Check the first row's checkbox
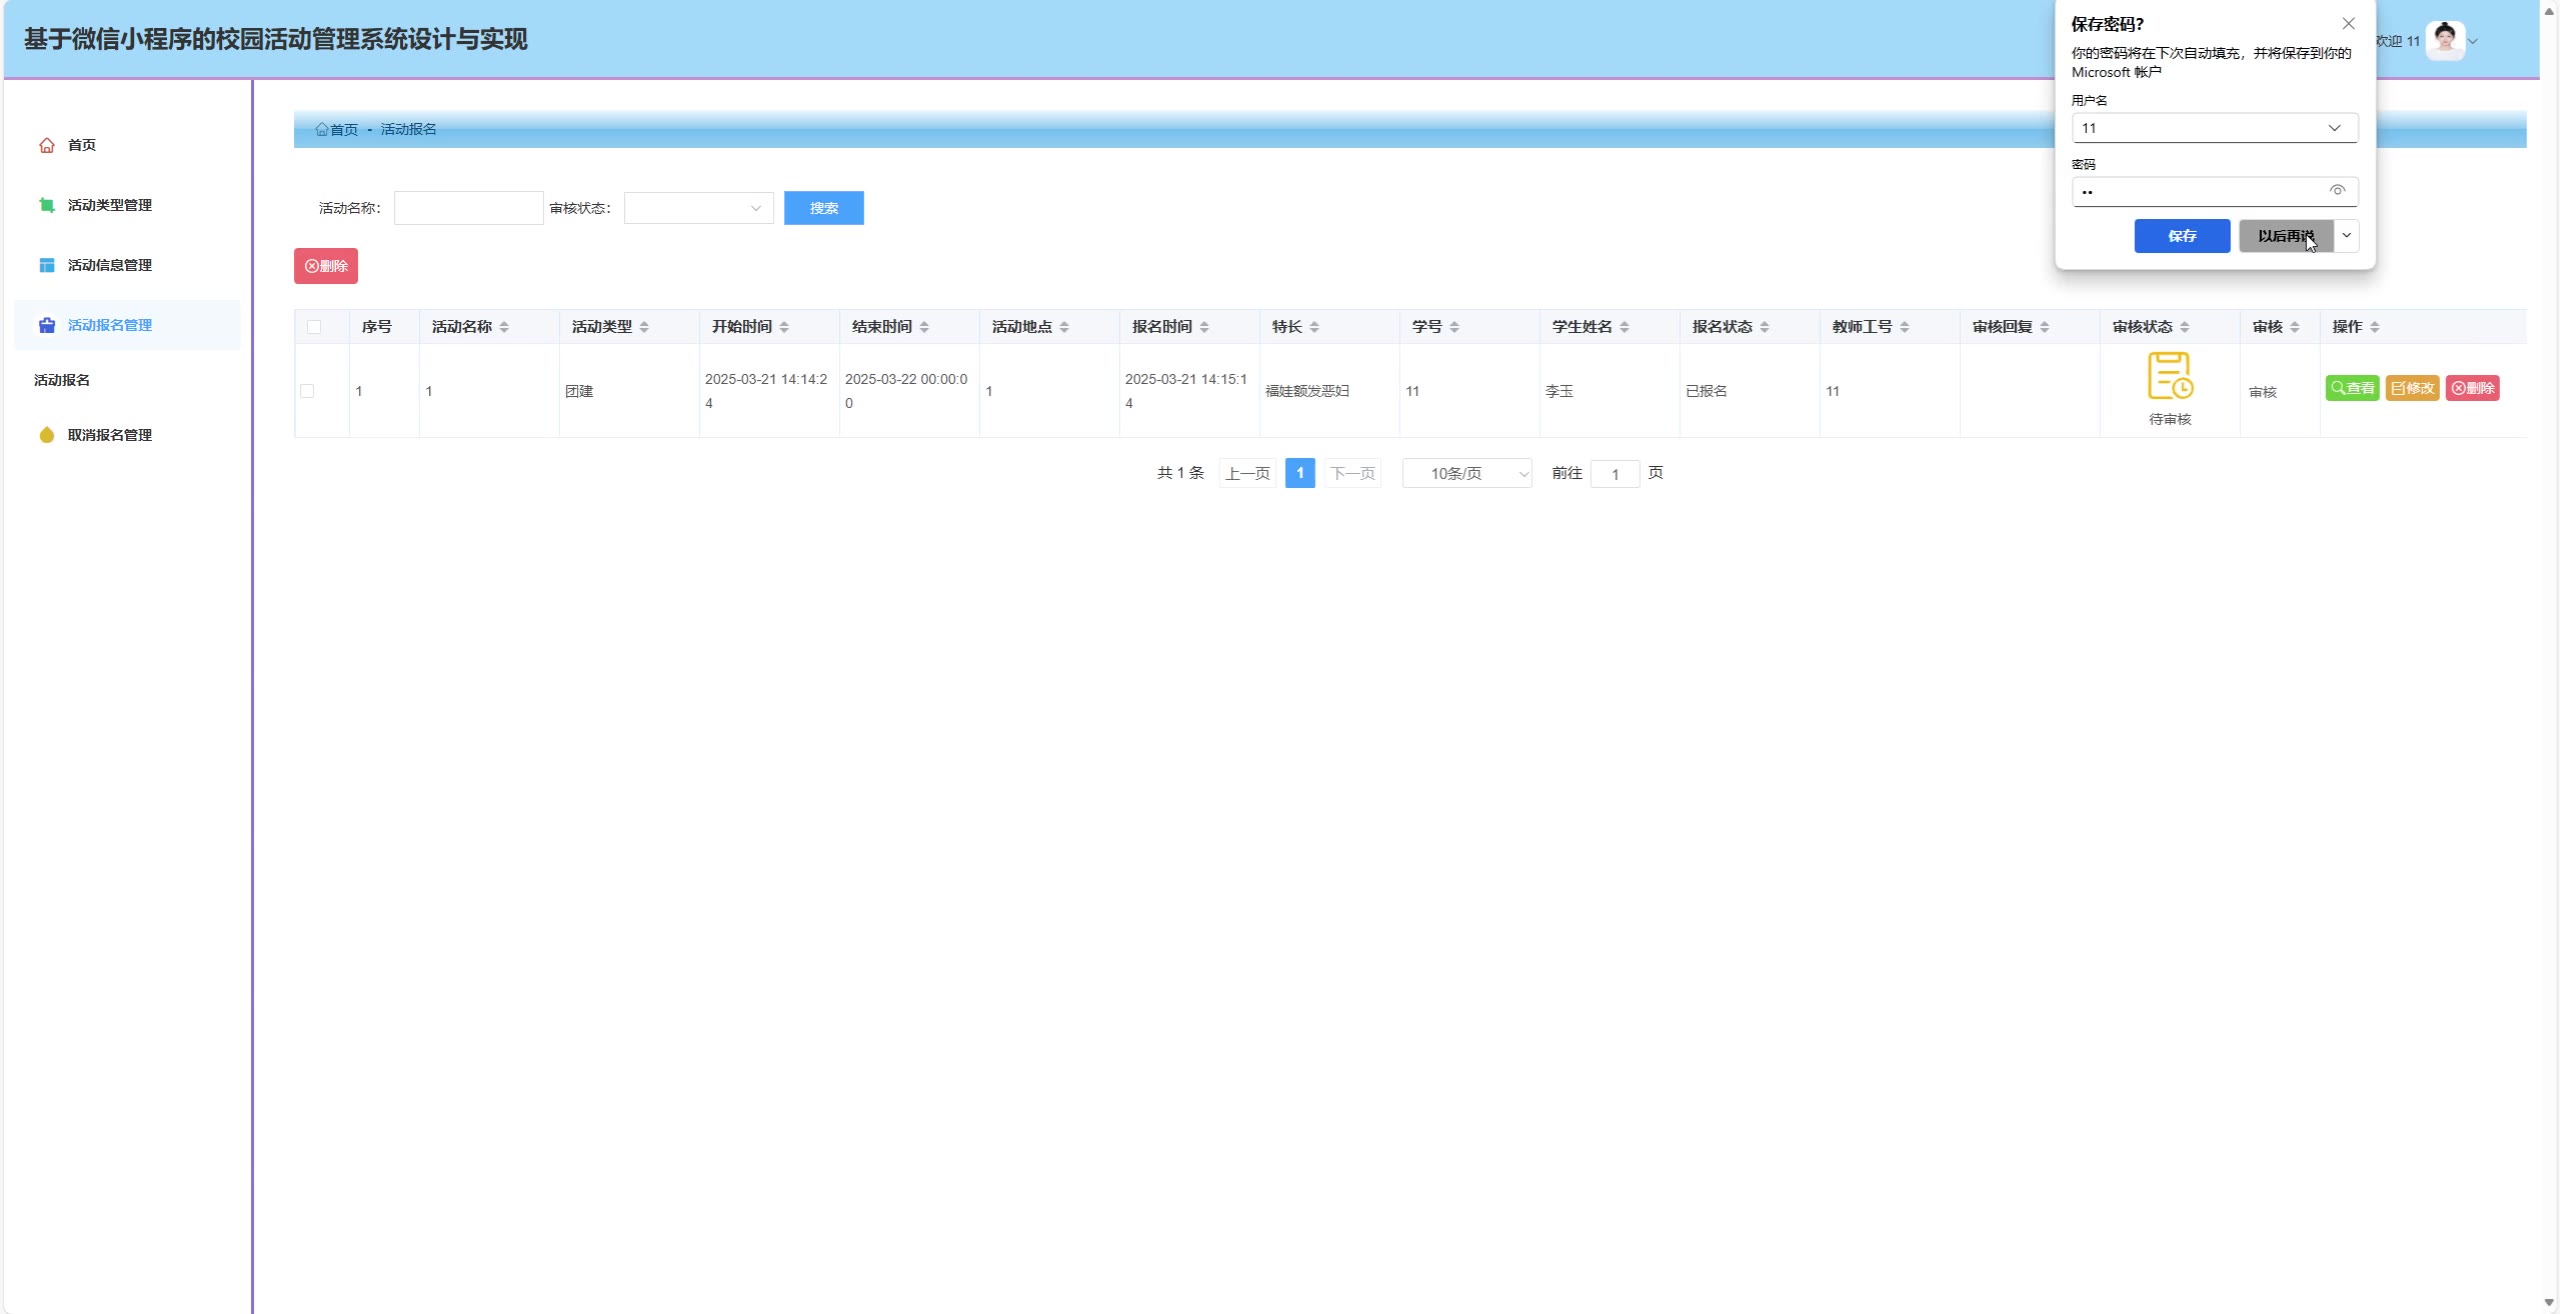The image size is (2560, 1314). 307,391
